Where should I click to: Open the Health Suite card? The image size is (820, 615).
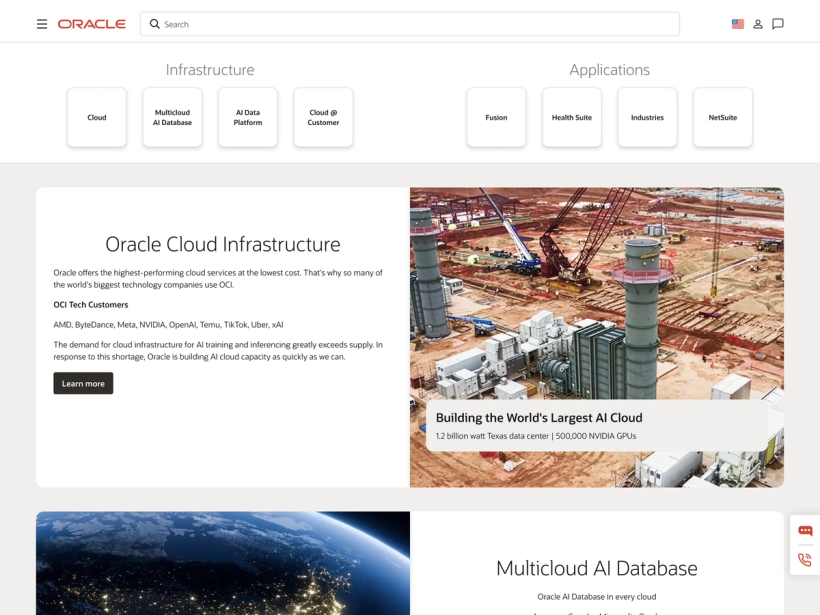click(x=572, y=117)
